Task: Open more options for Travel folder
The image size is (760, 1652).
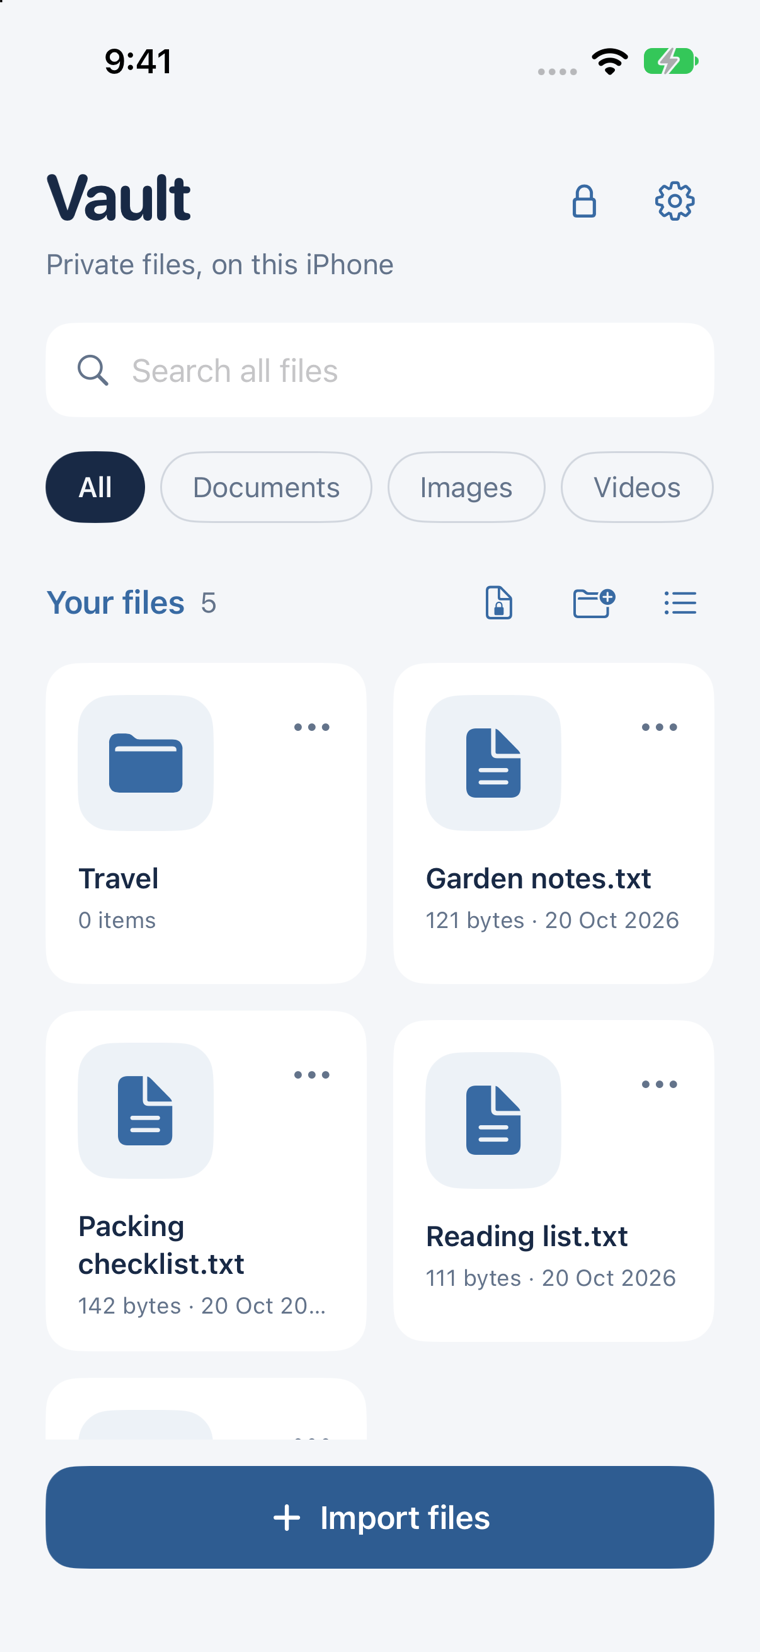Action: point(312,727)
